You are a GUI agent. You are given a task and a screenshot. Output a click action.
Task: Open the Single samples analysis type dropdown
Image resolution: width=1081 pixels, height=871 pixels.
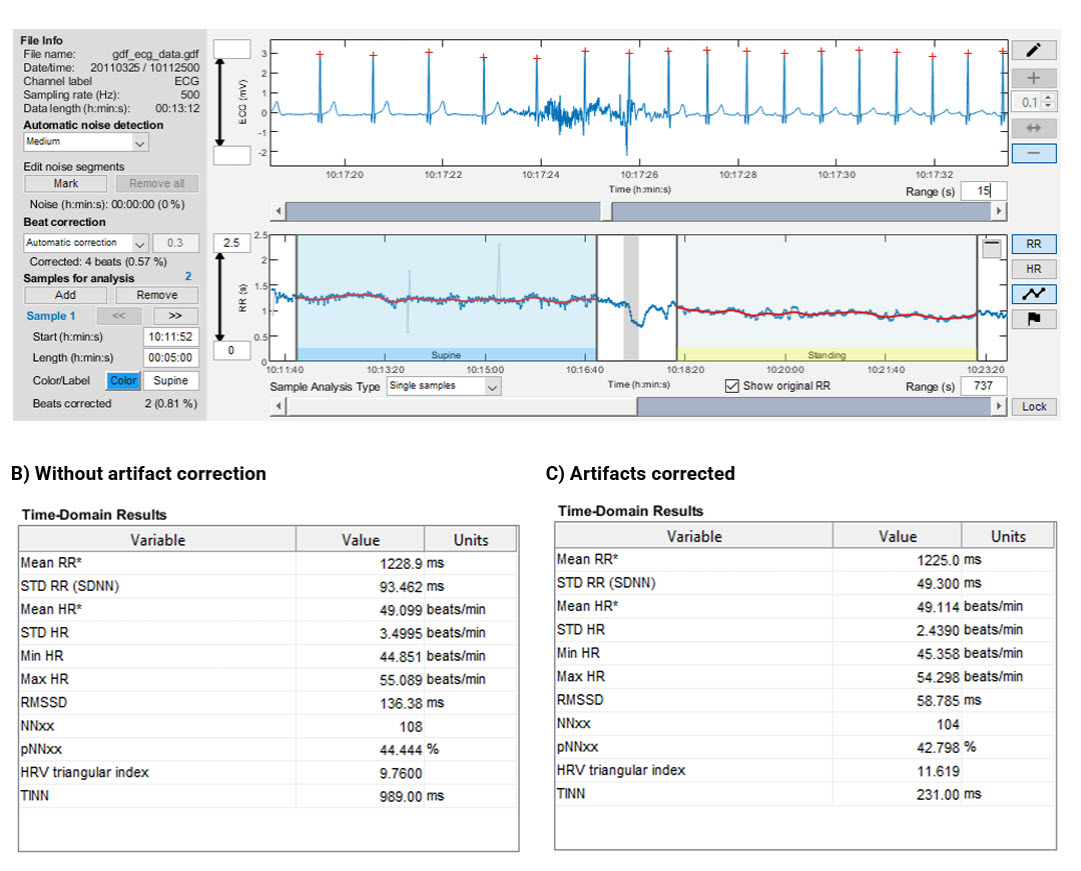(443, 386)
